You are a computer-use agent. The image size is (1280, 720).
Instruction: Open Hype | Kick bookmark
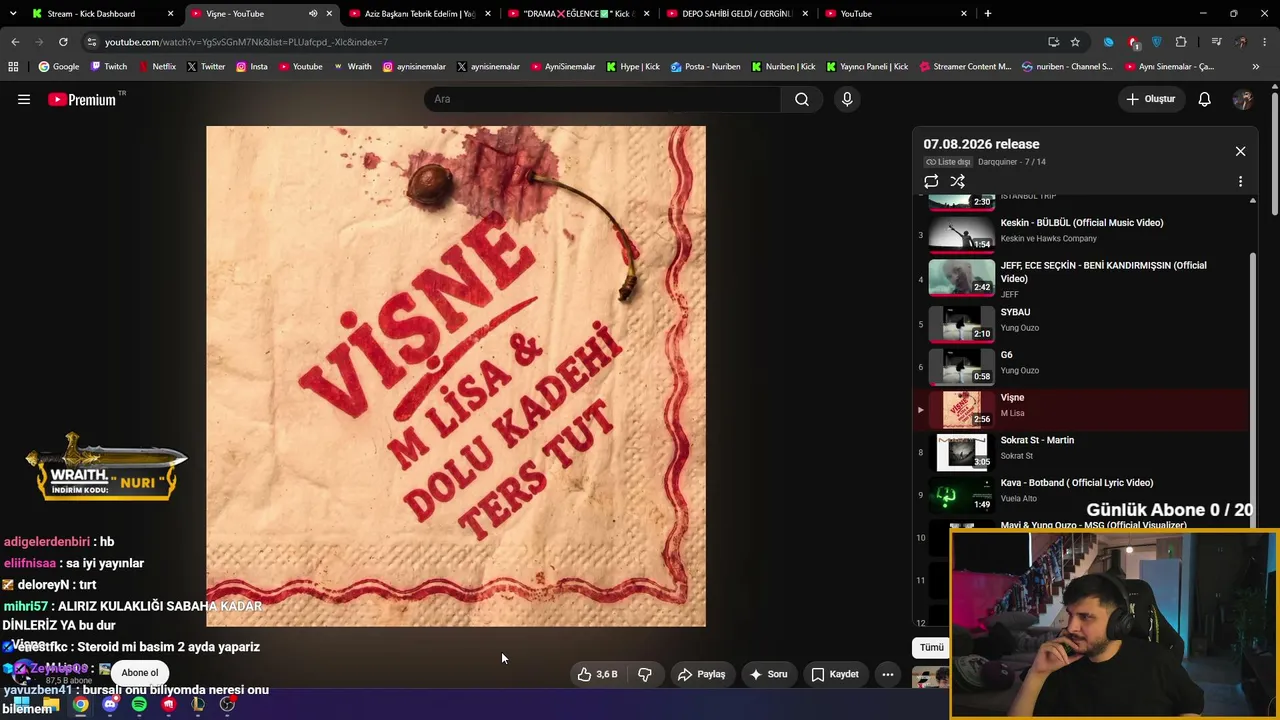(633, 67)
